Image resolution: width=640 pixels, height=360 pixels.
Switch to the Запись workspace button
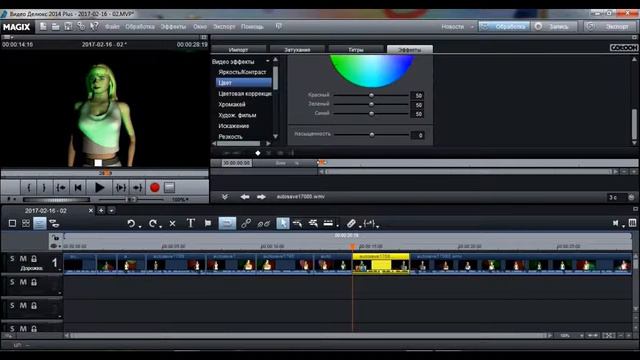tap(555, 27)
